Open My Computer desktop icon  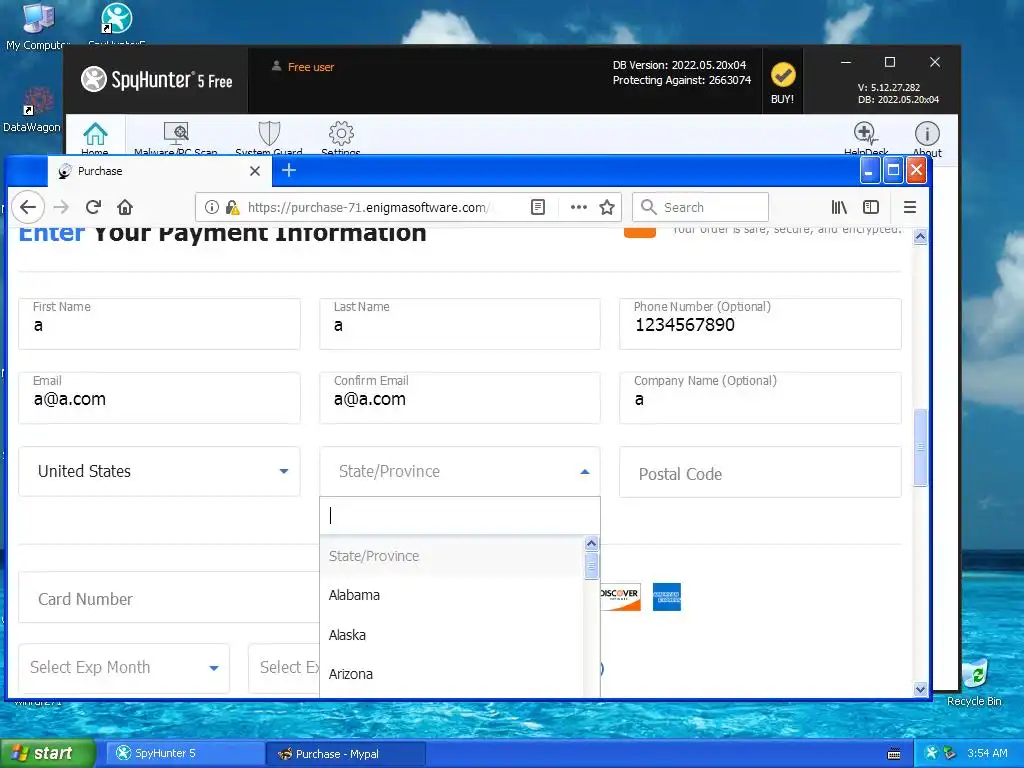(x=38, y=26)
